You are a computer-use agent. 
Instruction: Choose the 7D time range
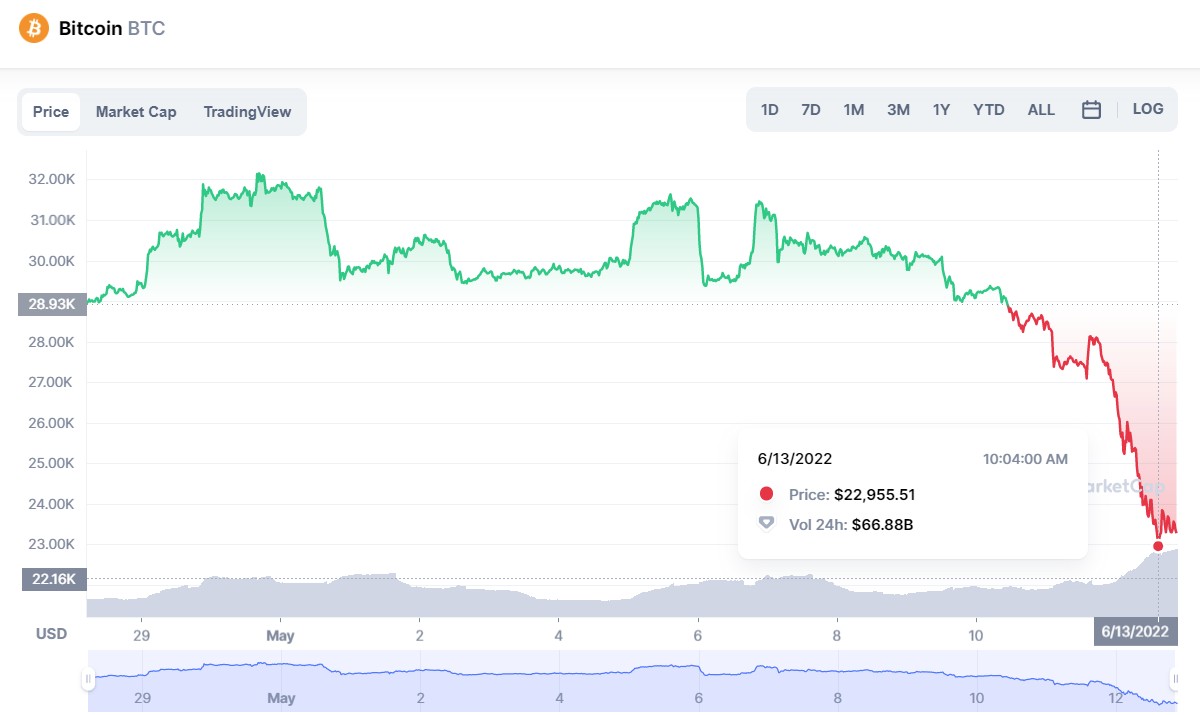(x=810, y=110)
